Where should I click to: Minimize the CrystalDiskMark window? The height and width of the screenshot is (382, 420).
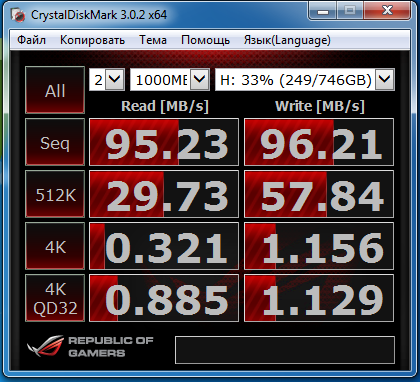(323, 11)
